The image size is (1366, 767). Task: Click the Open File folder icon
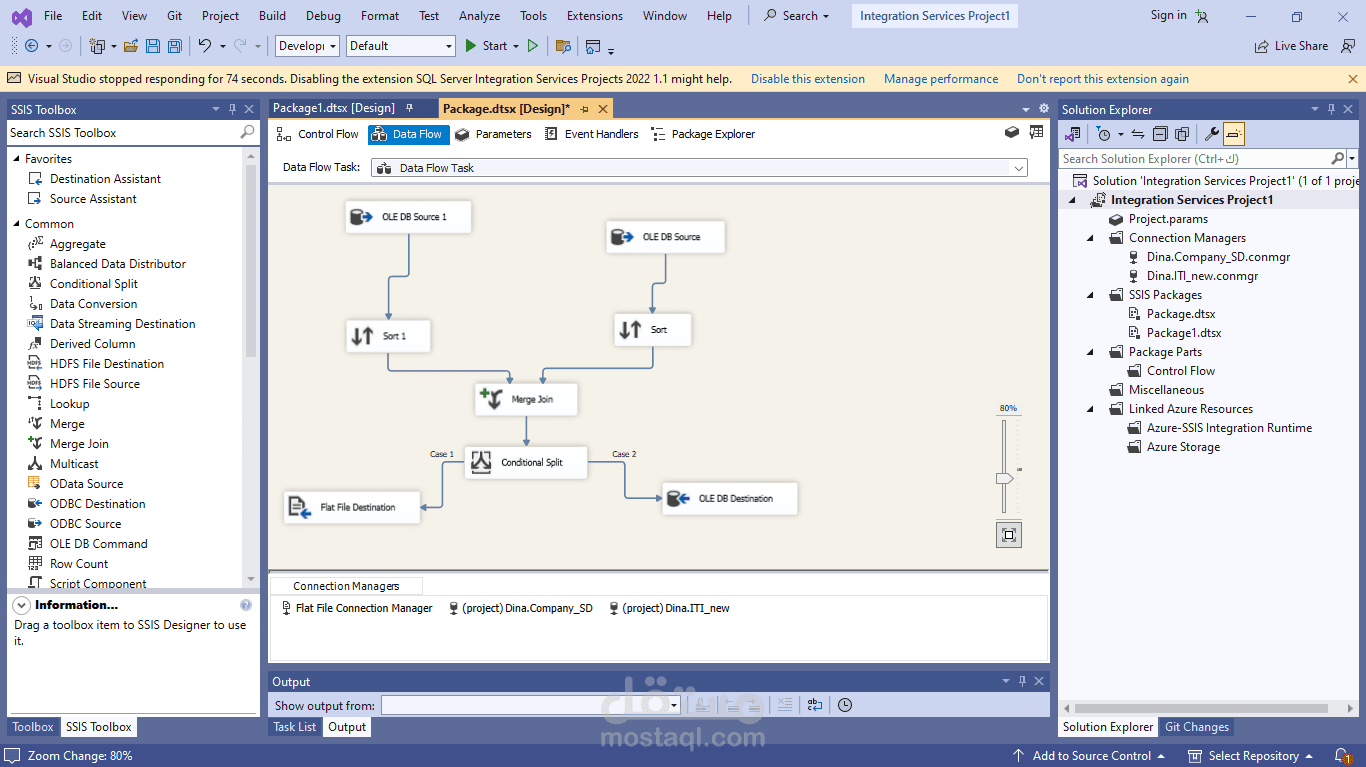point(131,46)
